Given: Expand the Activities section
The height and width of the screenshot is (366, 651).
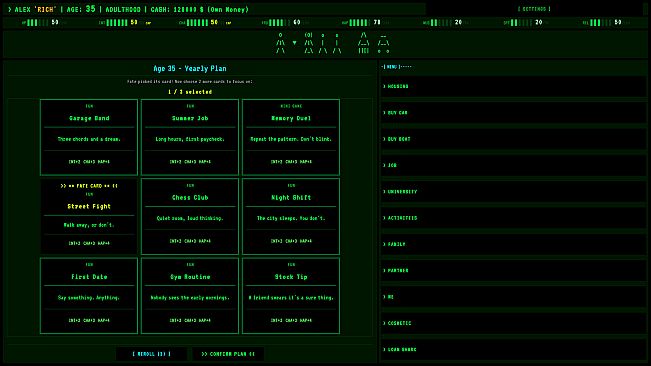Looking at the screenshot, I should (514, 218).
